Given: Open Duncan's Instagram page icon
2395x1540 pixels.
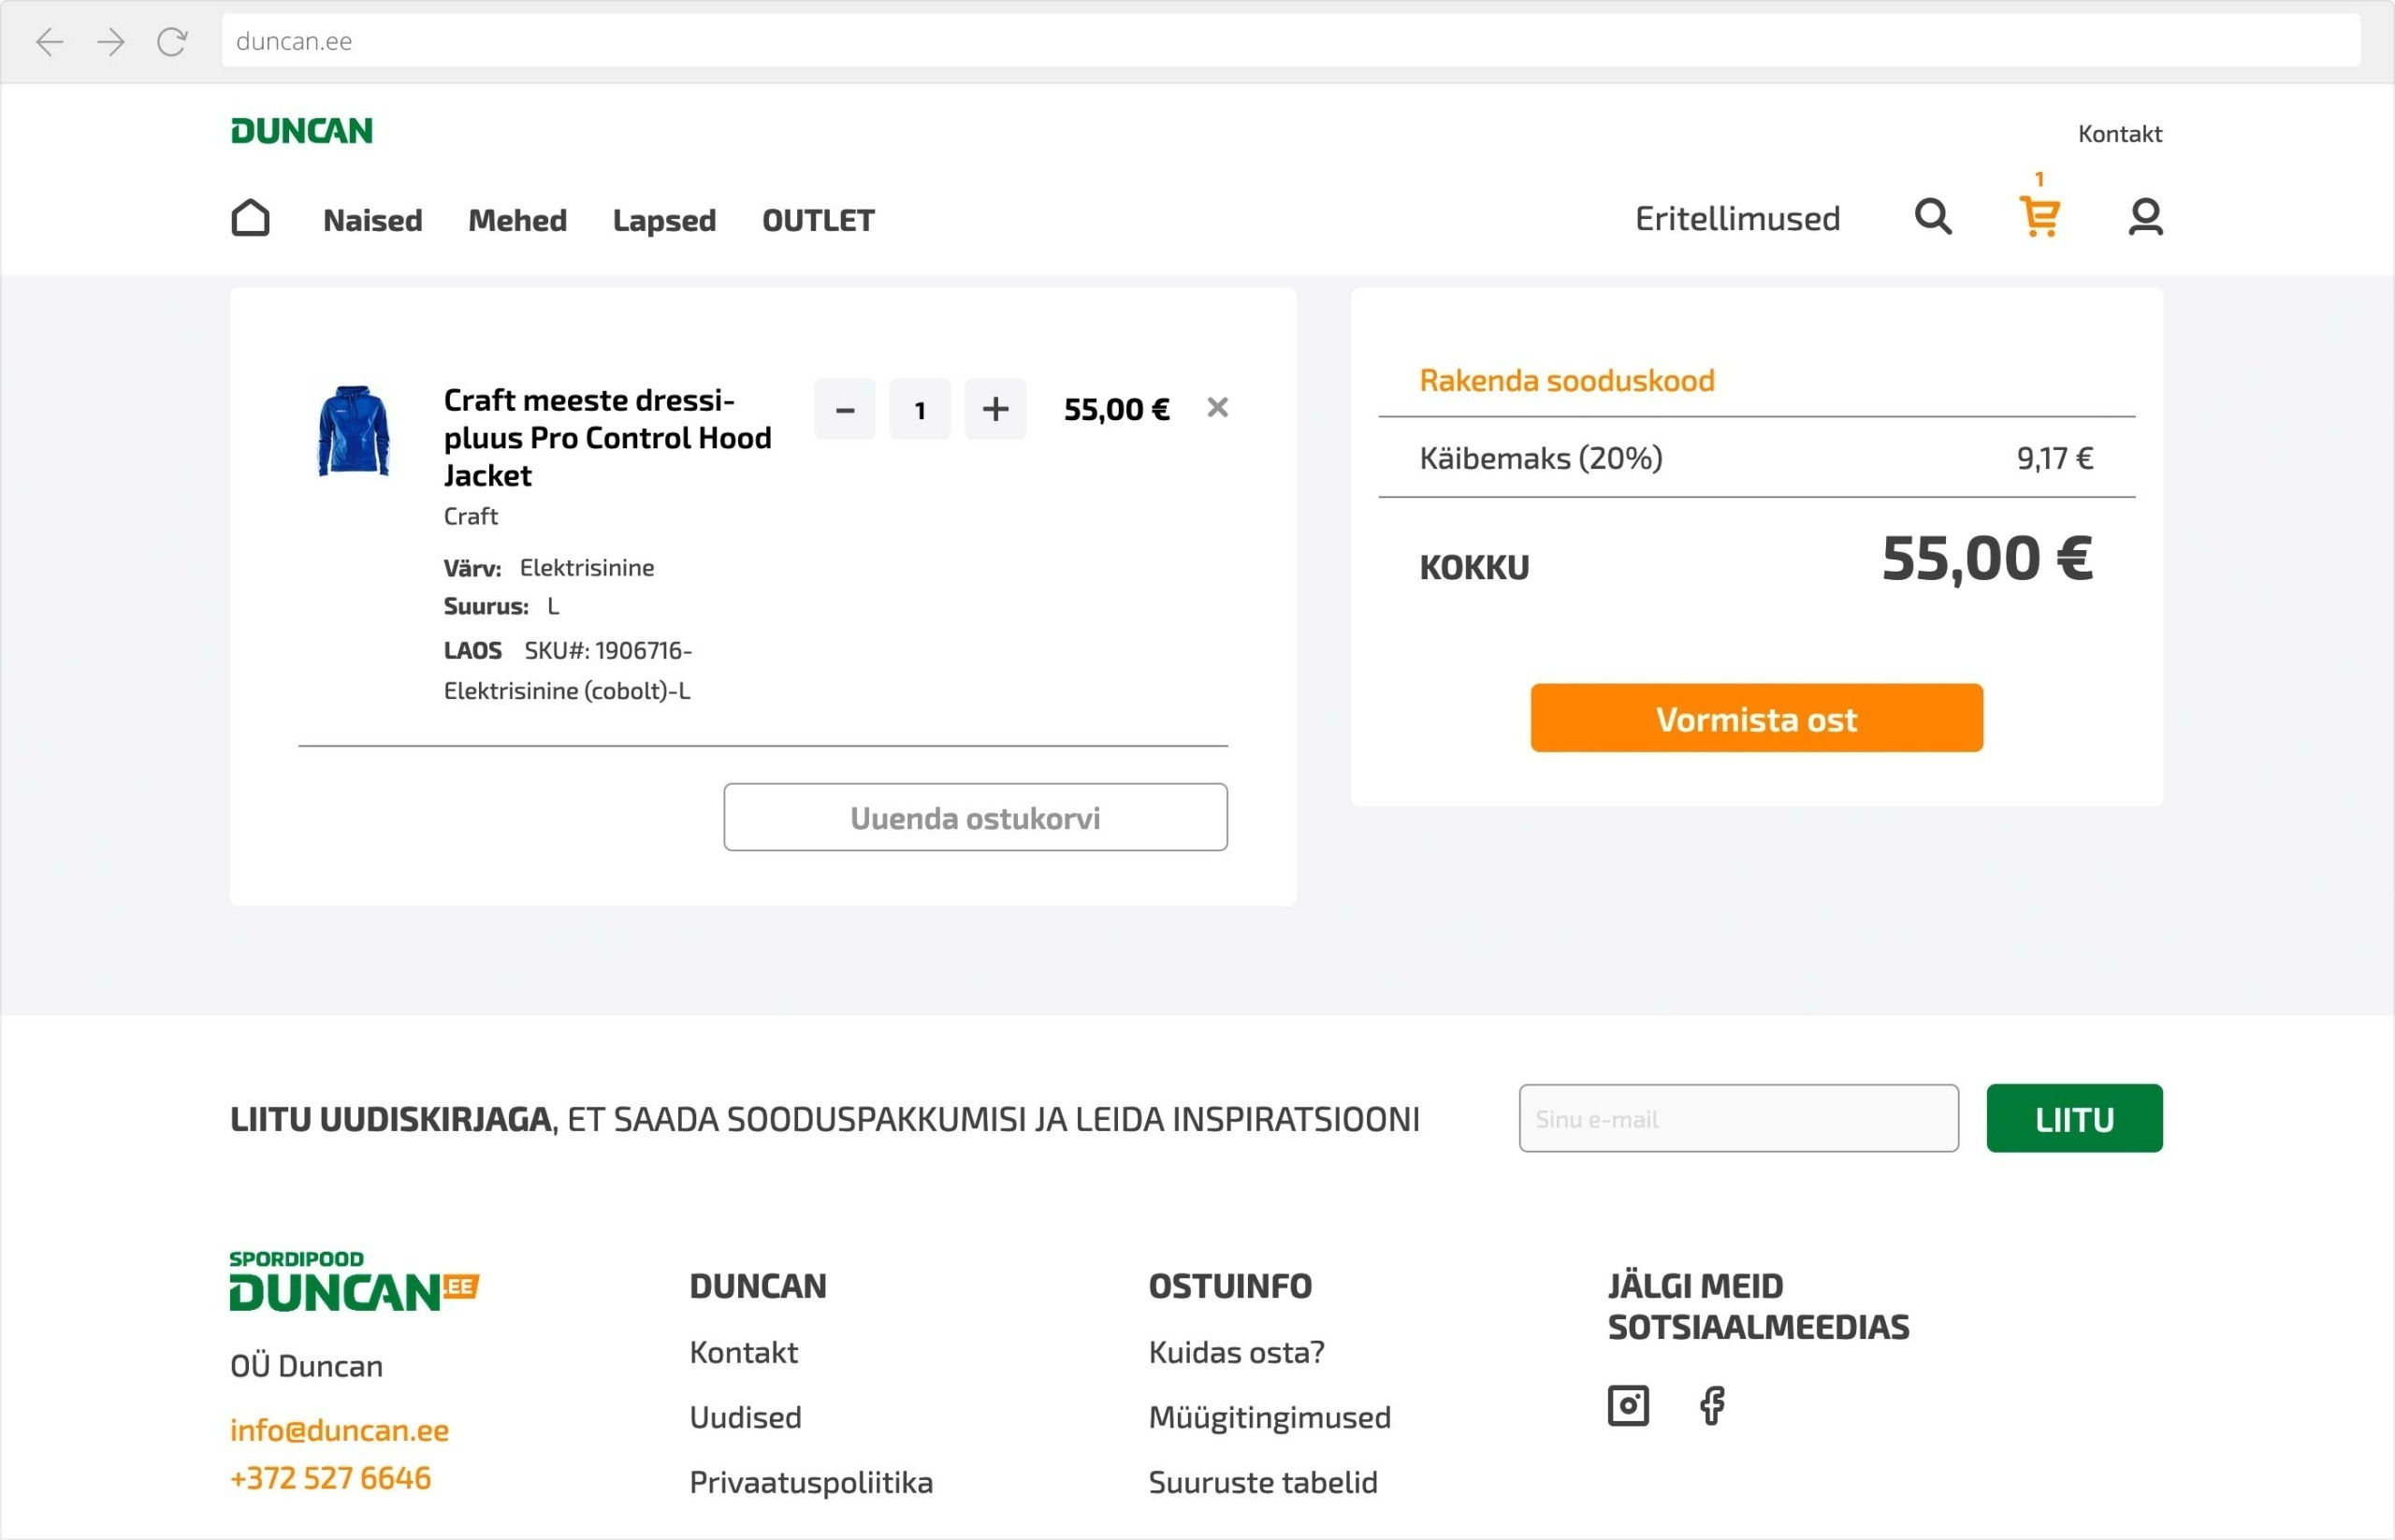Looking at the screenshot, I should click(x=1628, y=1405).
